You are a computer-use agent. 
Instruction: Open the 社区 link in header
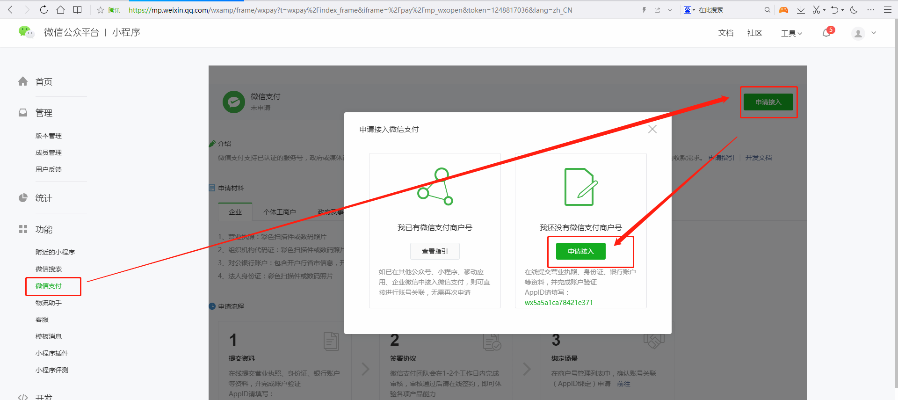pos(754,33)
